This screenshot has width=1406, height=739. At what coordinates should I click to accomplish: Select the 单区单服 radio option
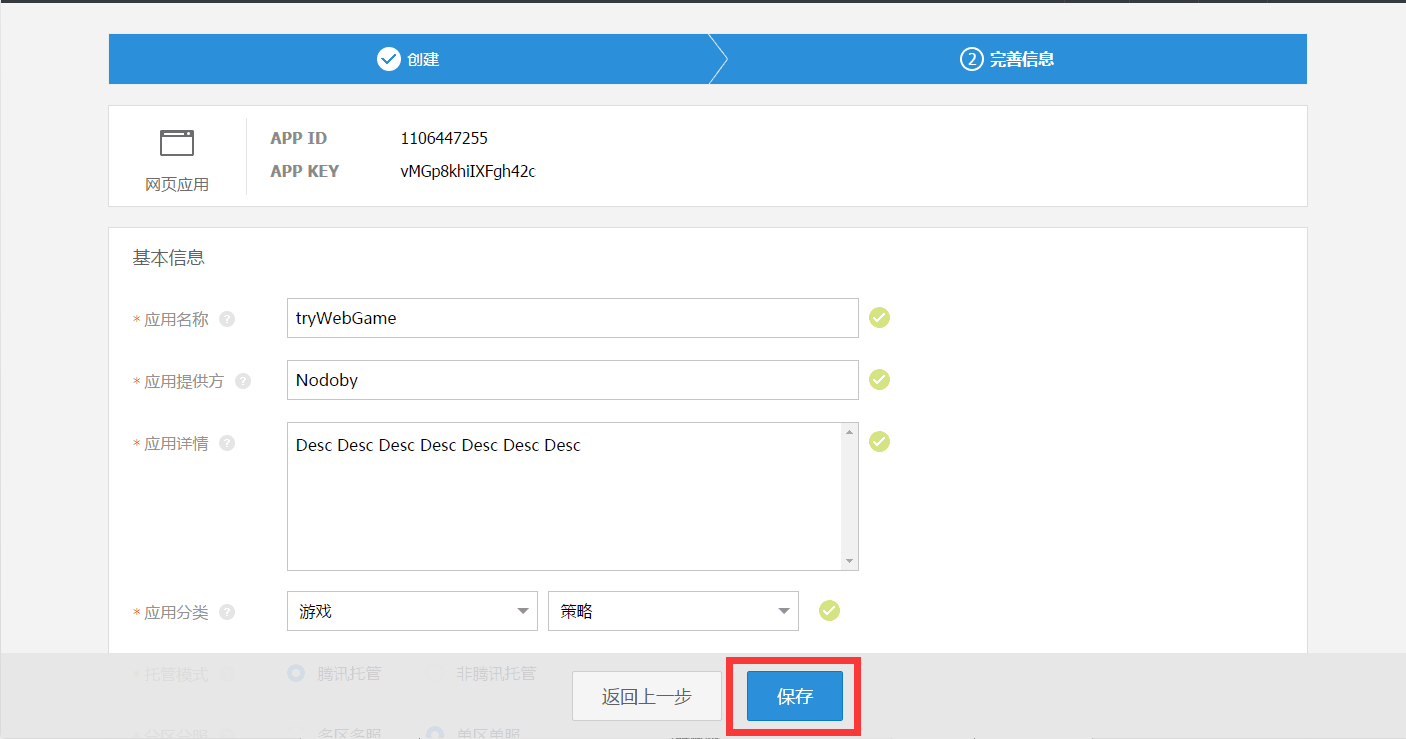pos(434,733)
